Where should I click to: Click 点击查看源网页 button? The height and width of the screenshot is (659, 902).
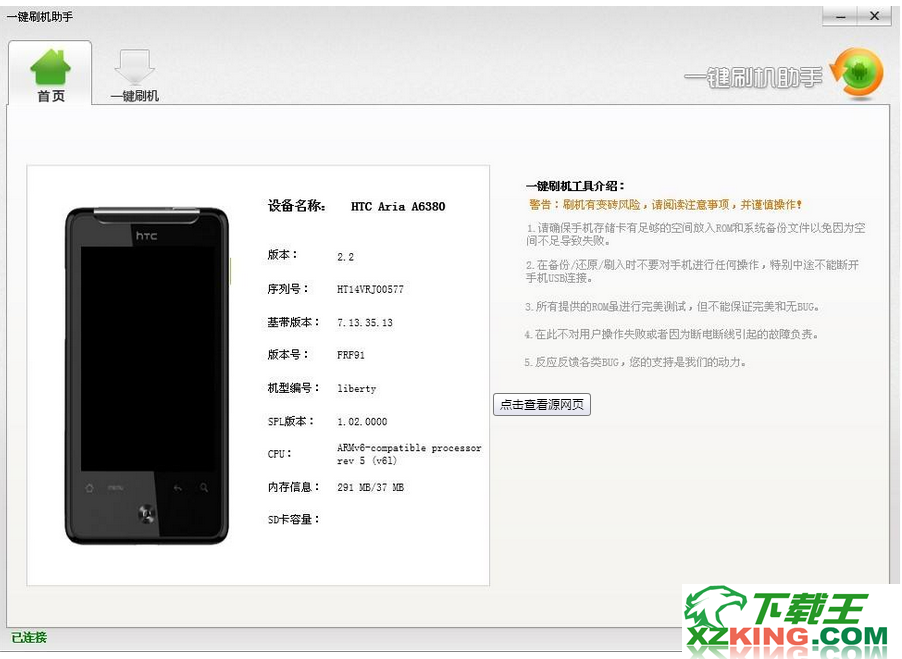pos(542,404)
